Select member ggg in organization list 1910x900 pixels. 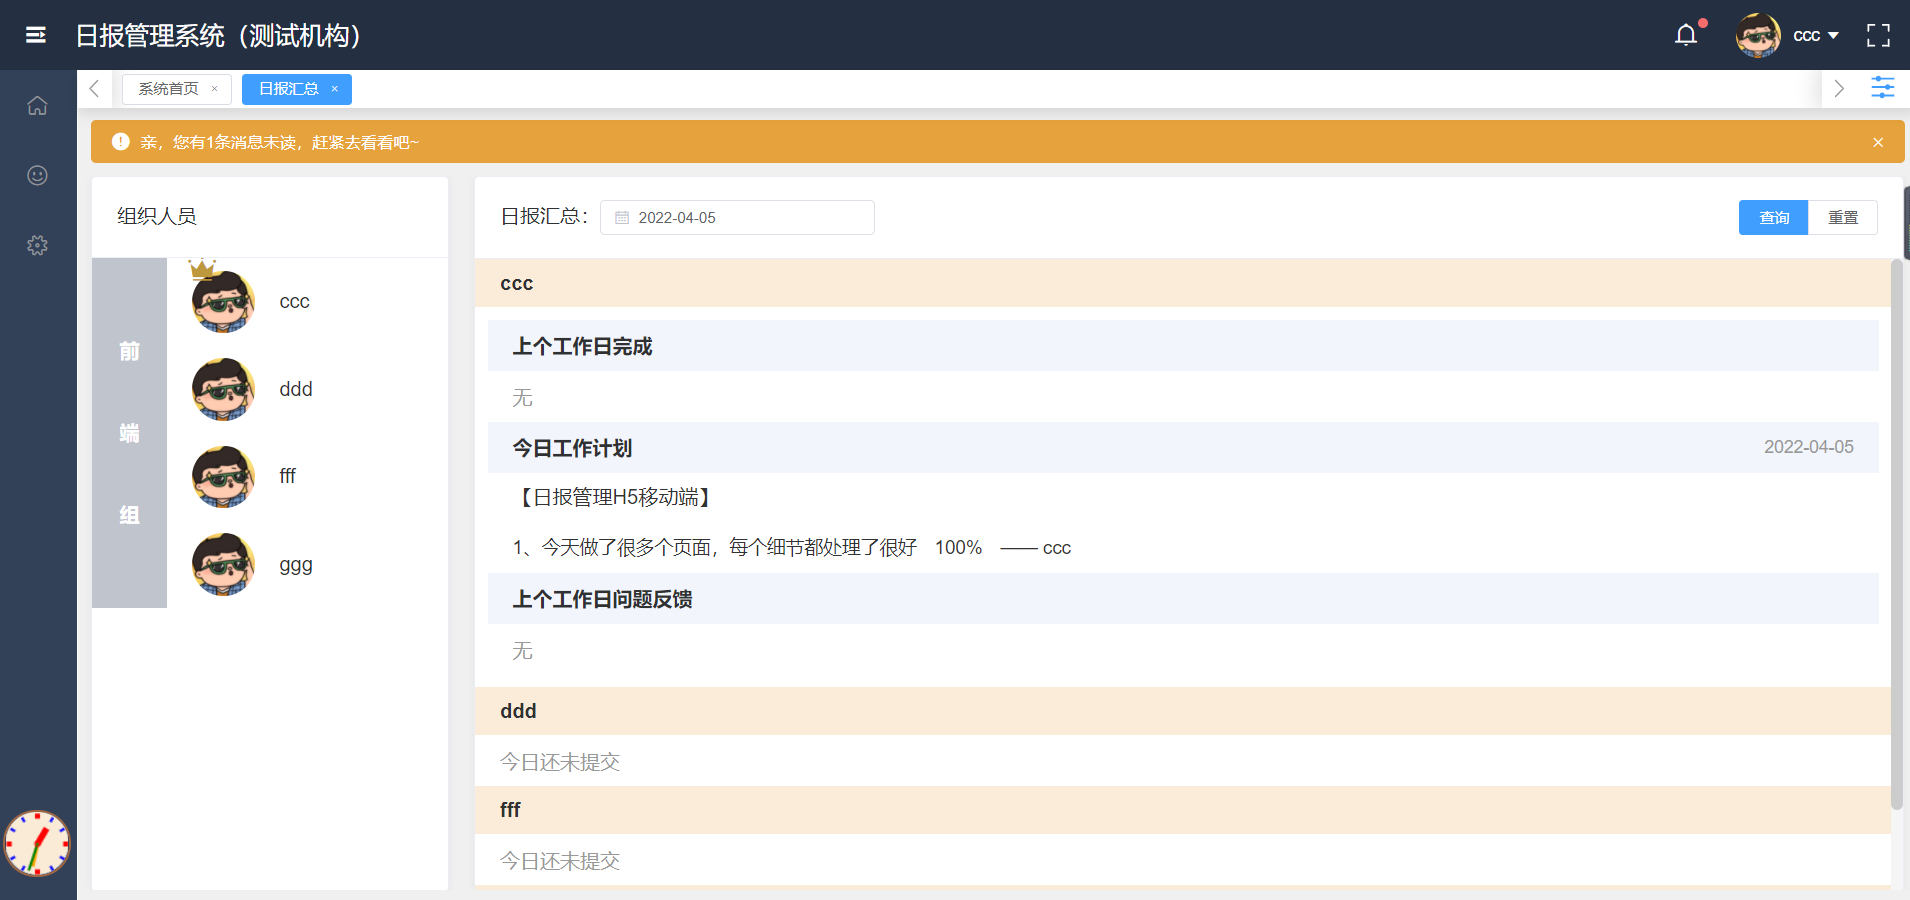(x=296, y=565)
